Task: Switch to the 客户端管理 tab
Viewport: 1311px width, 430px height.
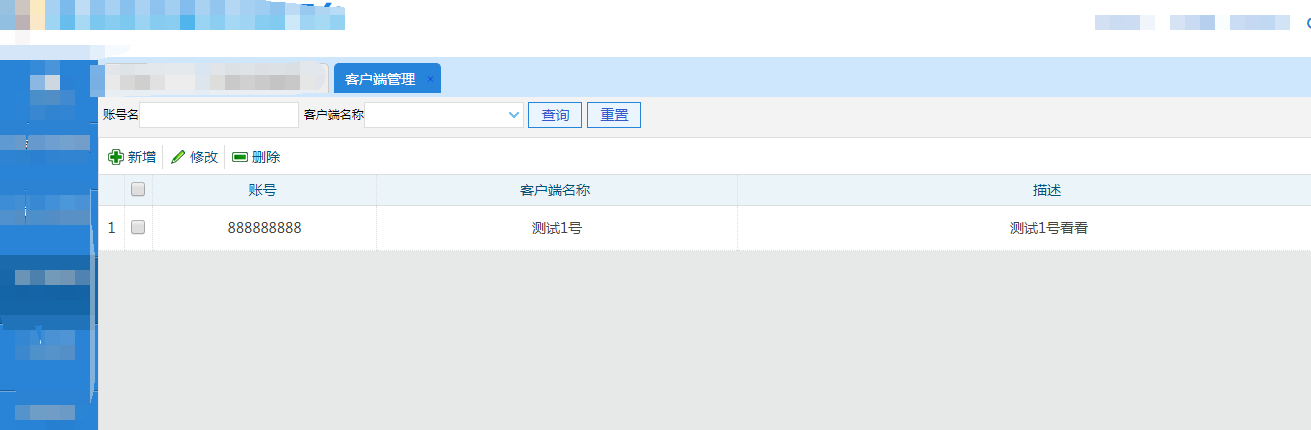Action: [380, 79]
